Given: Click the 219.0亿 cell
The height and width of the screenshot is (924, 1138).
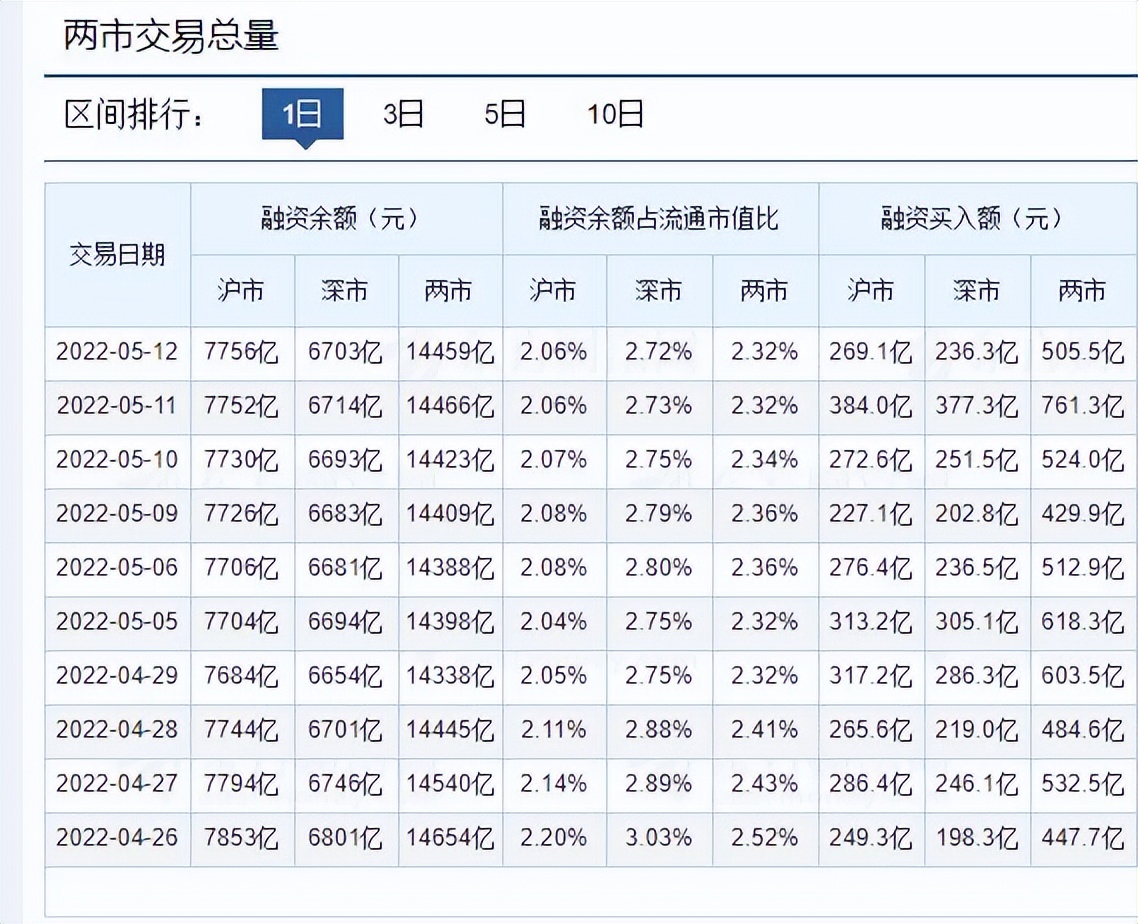Looking at the screenshot, I should click(977, 730).
